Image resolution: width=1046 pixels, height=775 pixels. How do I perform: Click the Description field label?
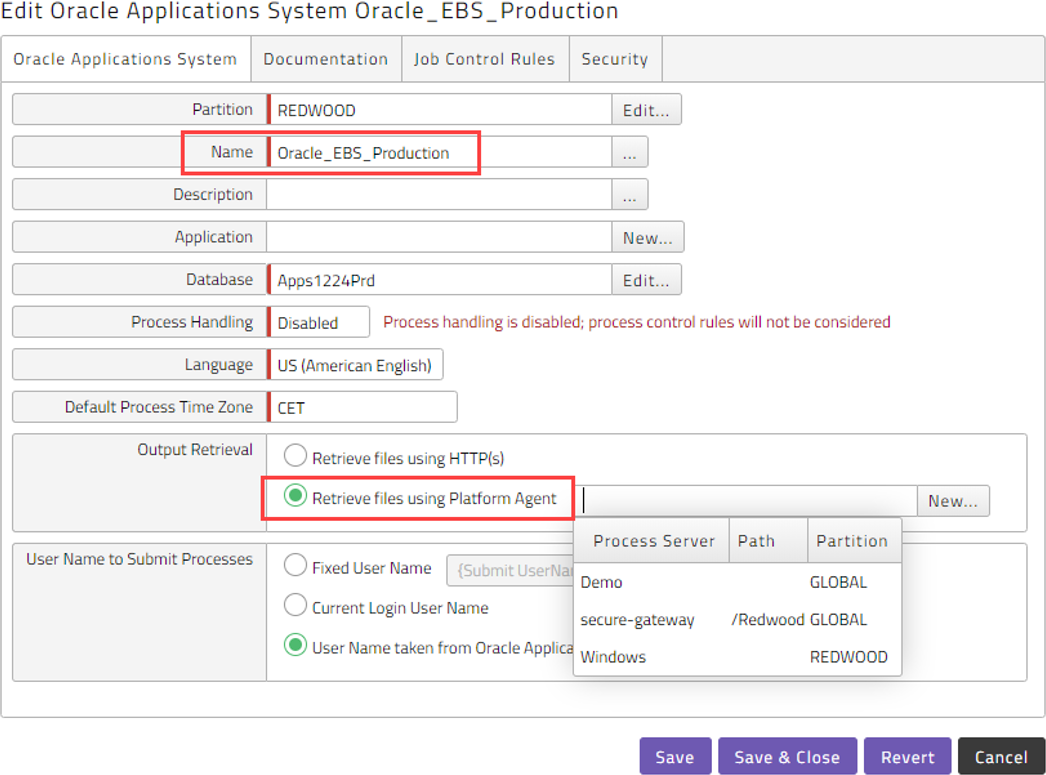(x=213, y=194)
